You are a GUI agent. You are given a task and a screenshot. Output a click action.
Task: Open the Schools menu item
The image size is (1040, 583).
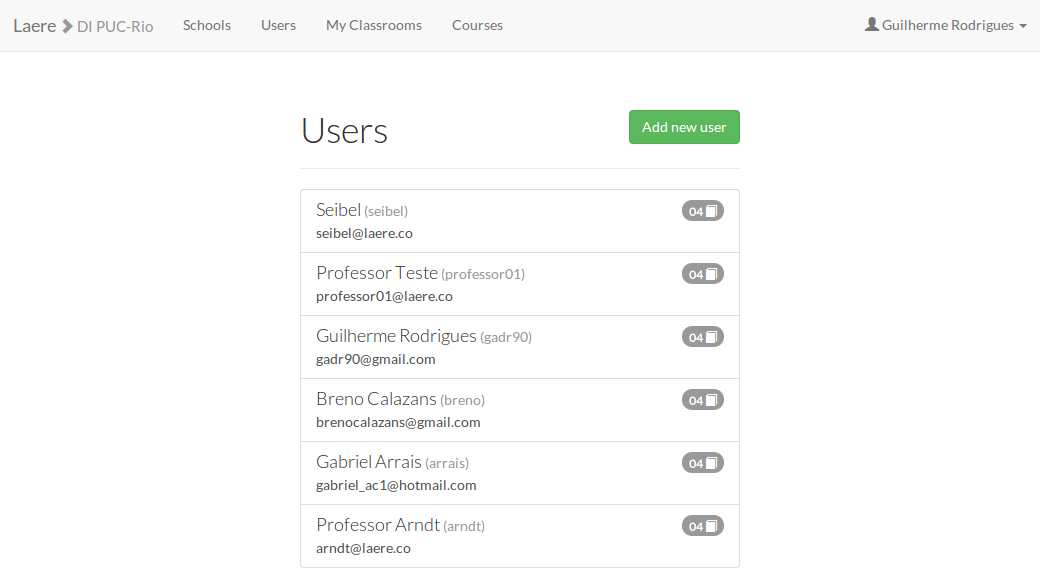tap(207, 25)
